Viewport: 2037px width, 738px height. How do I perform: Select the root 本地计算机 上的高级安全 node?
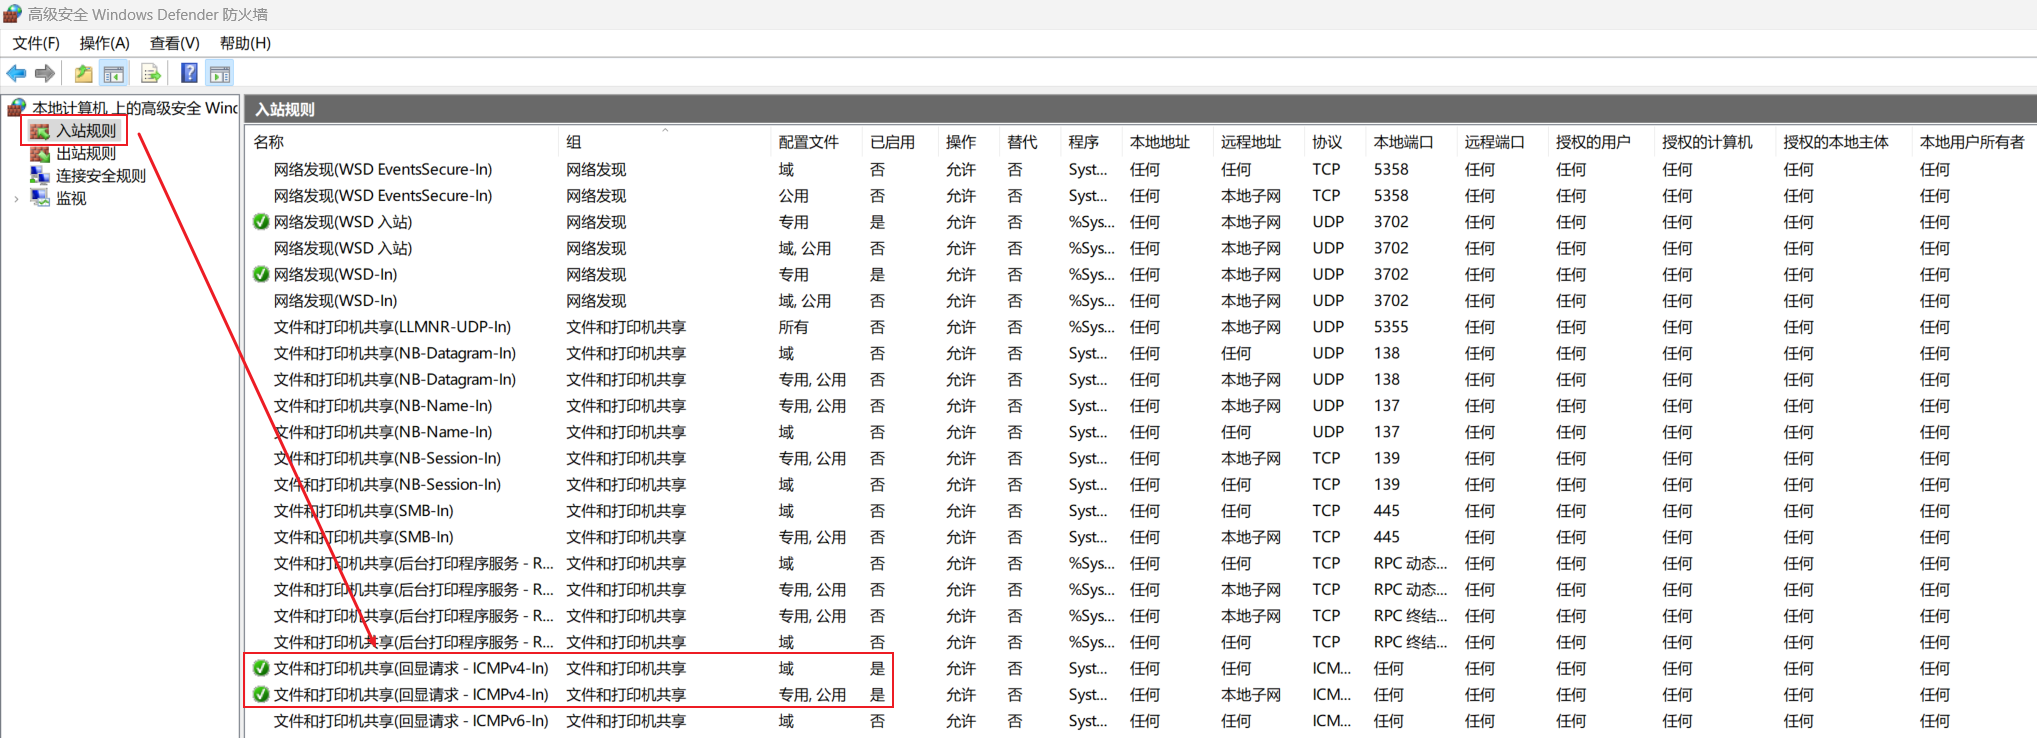135,107
